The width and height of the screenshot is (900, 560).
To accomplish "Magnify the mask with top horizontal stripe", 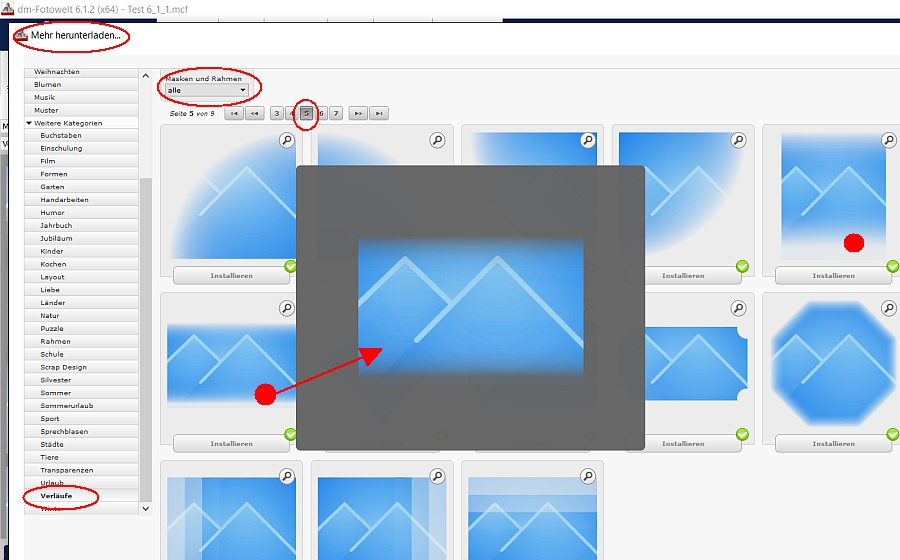I will tap(587, 476).
